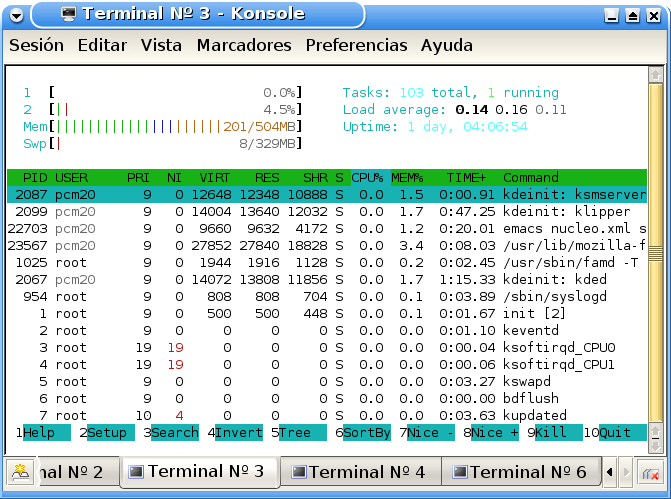This screenshot has width=671, height=499.
Task: Click the Terminal Nº 4 tab icon
Action: pos(297,472)
